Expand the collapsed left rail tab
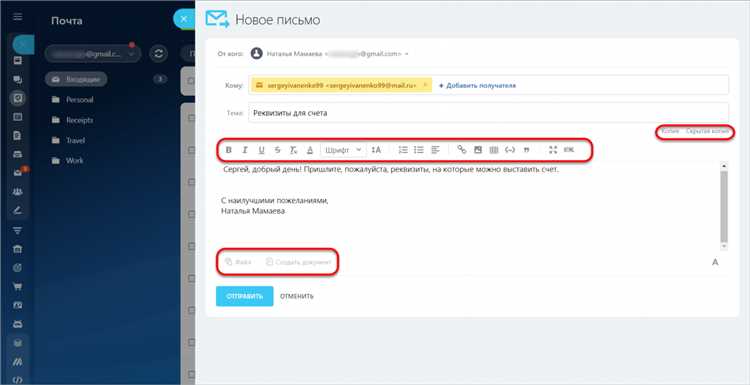Viewport: 750px width, 385px height. [22, 44]
